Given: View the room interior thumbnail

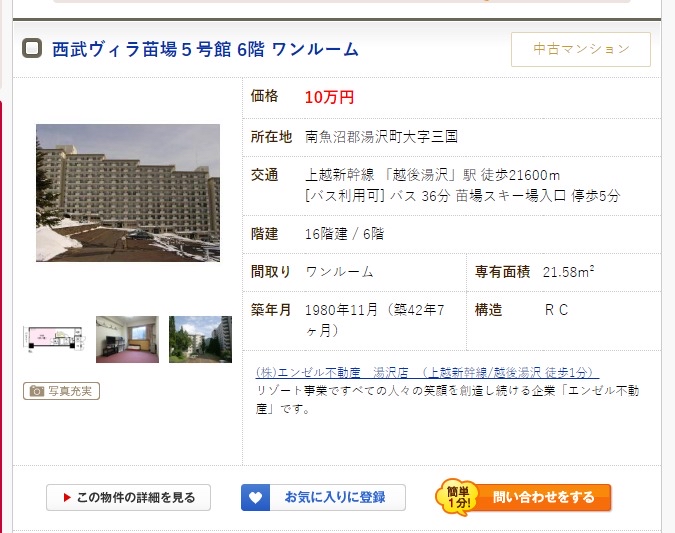Looking at the screenshot, I should tap(127, 339).
